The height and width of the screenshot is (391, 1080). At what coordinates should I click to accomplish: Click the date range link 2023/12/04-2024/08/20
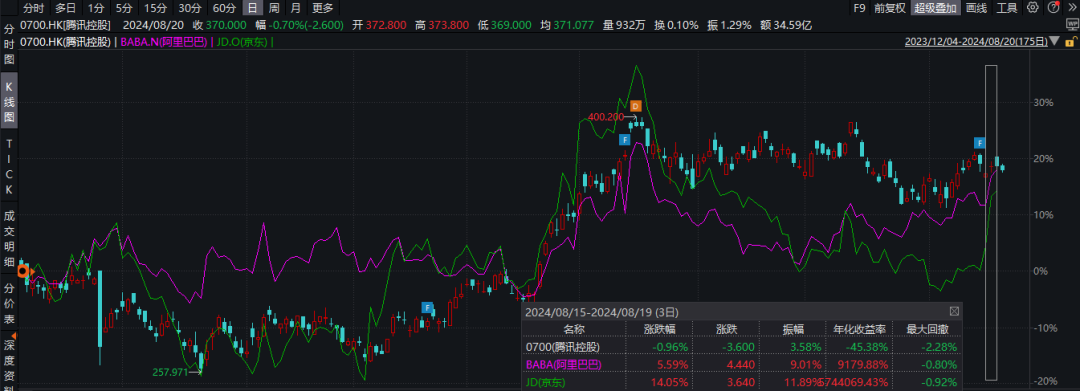tap(976, 42)
